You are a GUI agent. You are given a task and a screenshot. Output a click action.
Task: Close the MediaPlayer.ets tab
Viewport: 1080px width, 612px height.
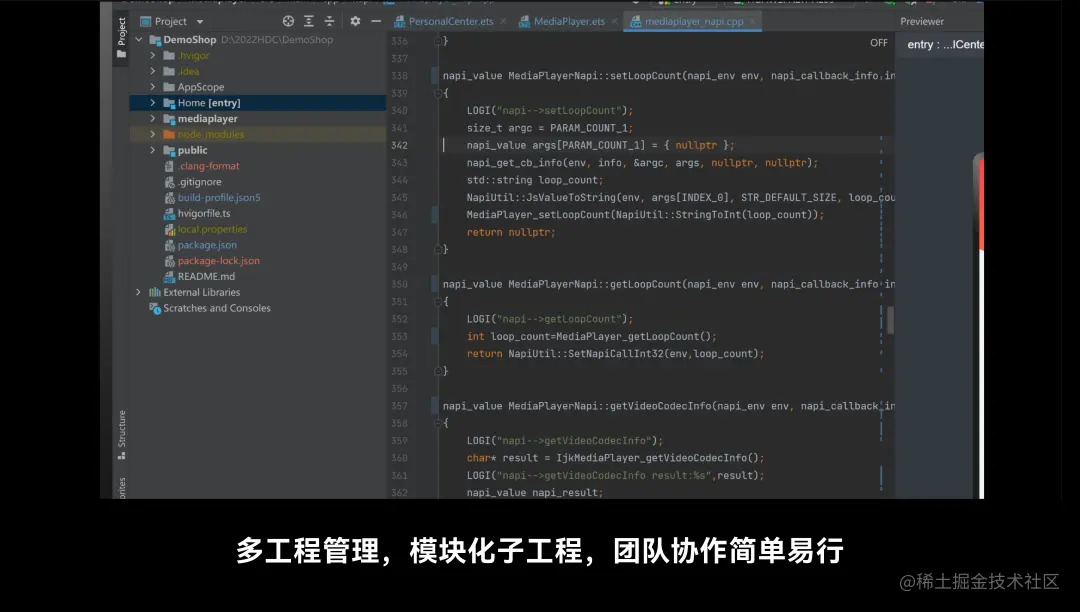(614, 21)
